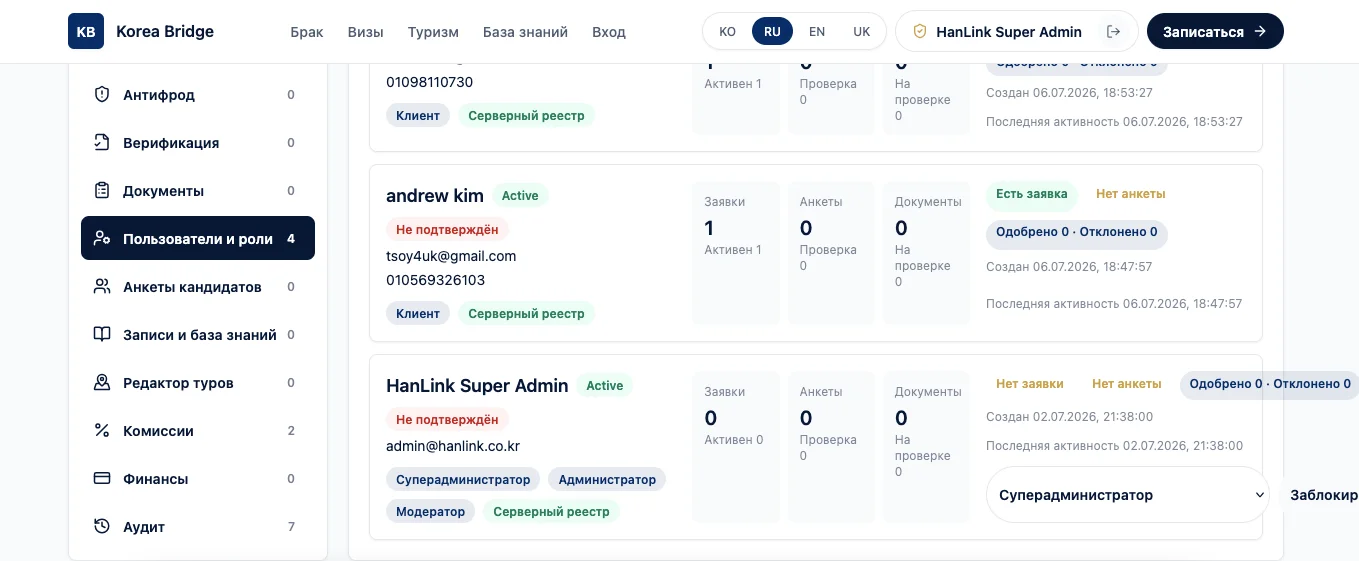Open the Аудит sidebar section

pyautogui.click(x=198, y=527)
